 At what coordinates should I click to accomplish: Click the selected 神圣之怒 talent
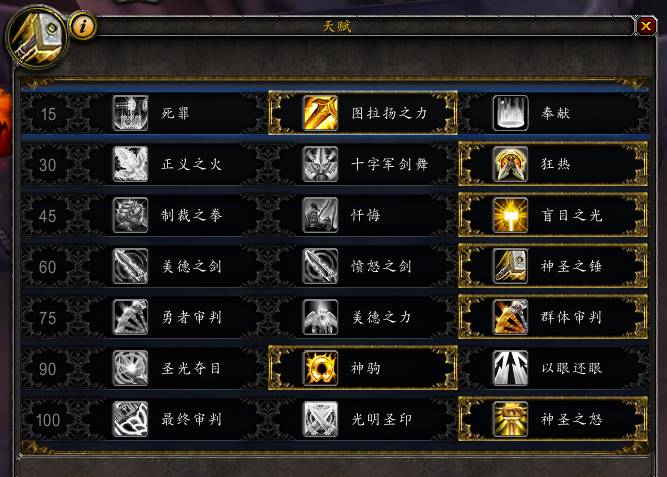553,420
